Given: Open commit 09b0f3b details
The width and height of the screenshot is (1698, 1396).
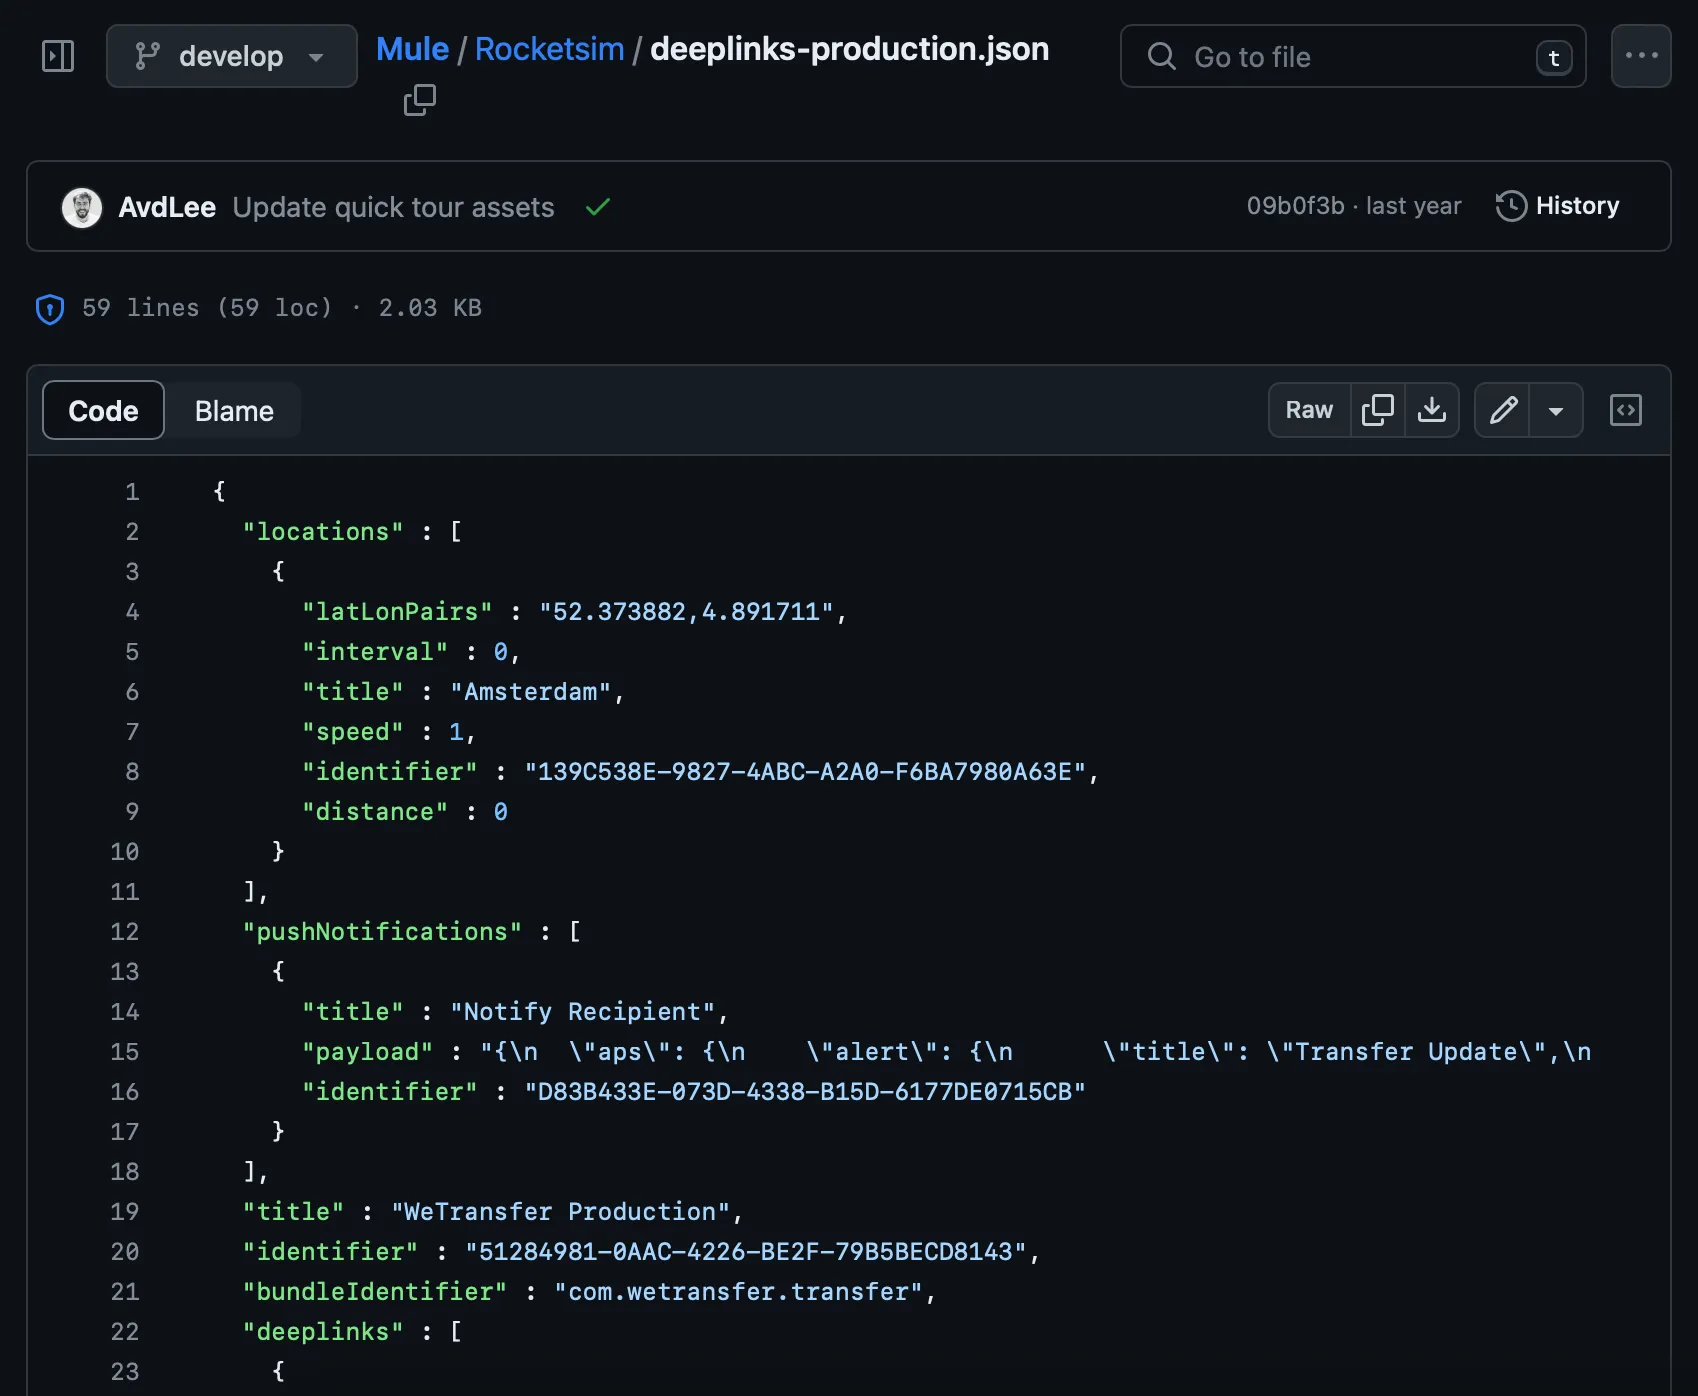Looking at the screenshot, I should 1295,206.
